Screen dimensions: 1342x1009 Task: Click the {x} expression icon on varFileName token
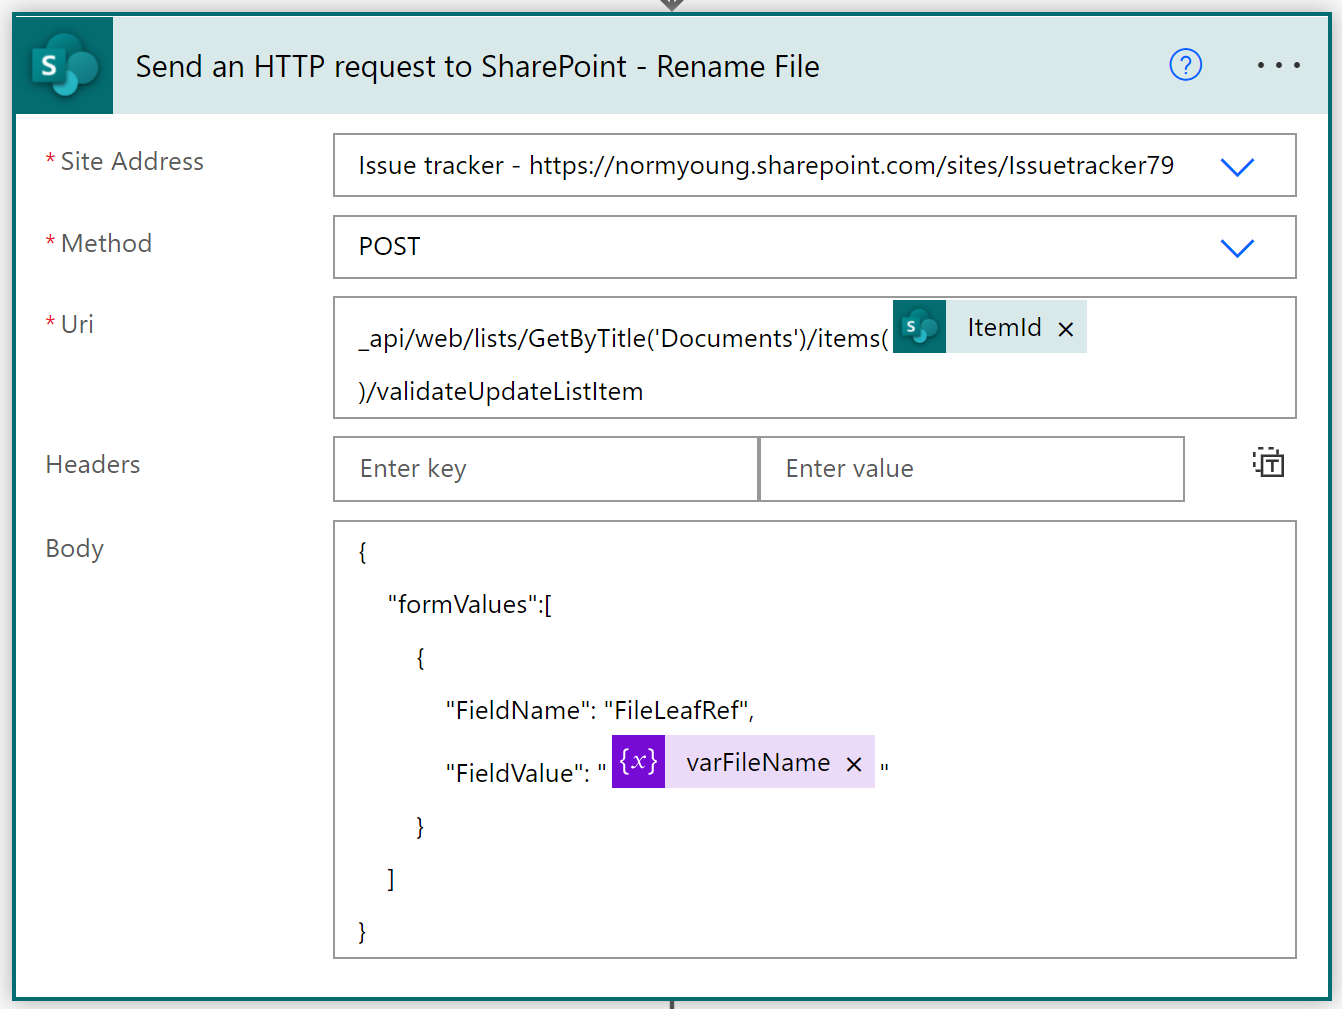pos(638,761)
